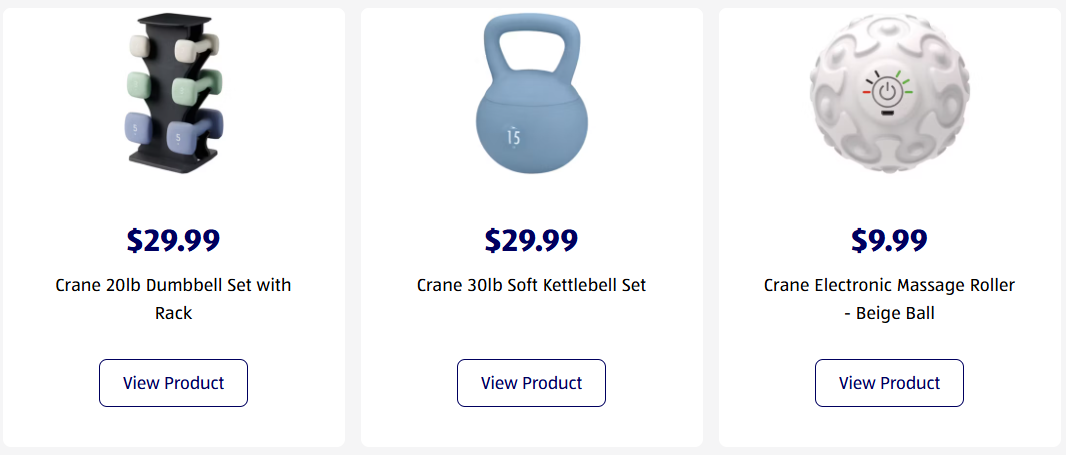This screenshot has width=1066, height=455.
Task: Click the $9.99 massage roller price
Action: tap(889, 241)
